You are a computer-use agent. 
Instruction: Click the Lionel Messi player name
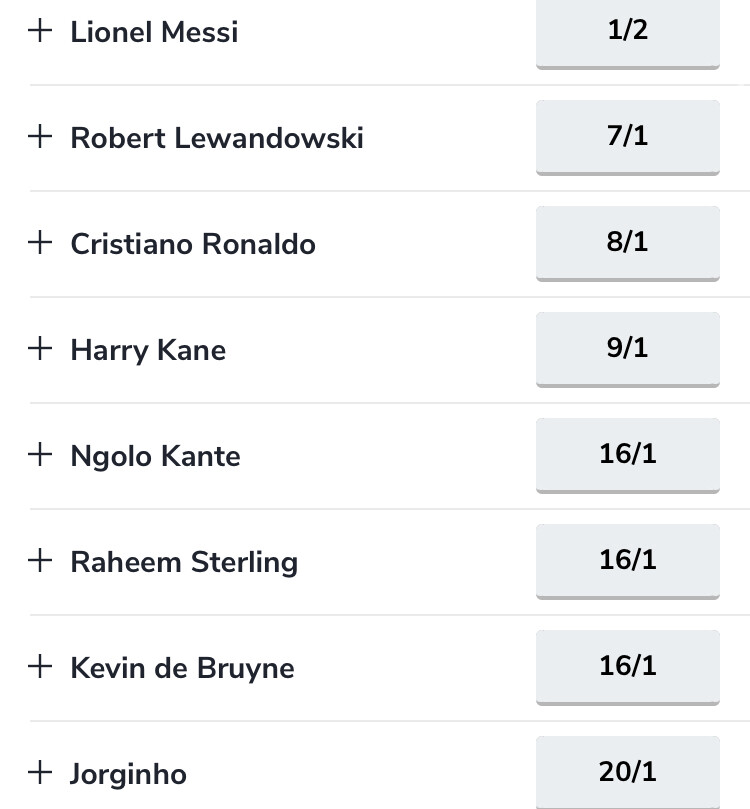pyautogui.click(x=154, y=32)
